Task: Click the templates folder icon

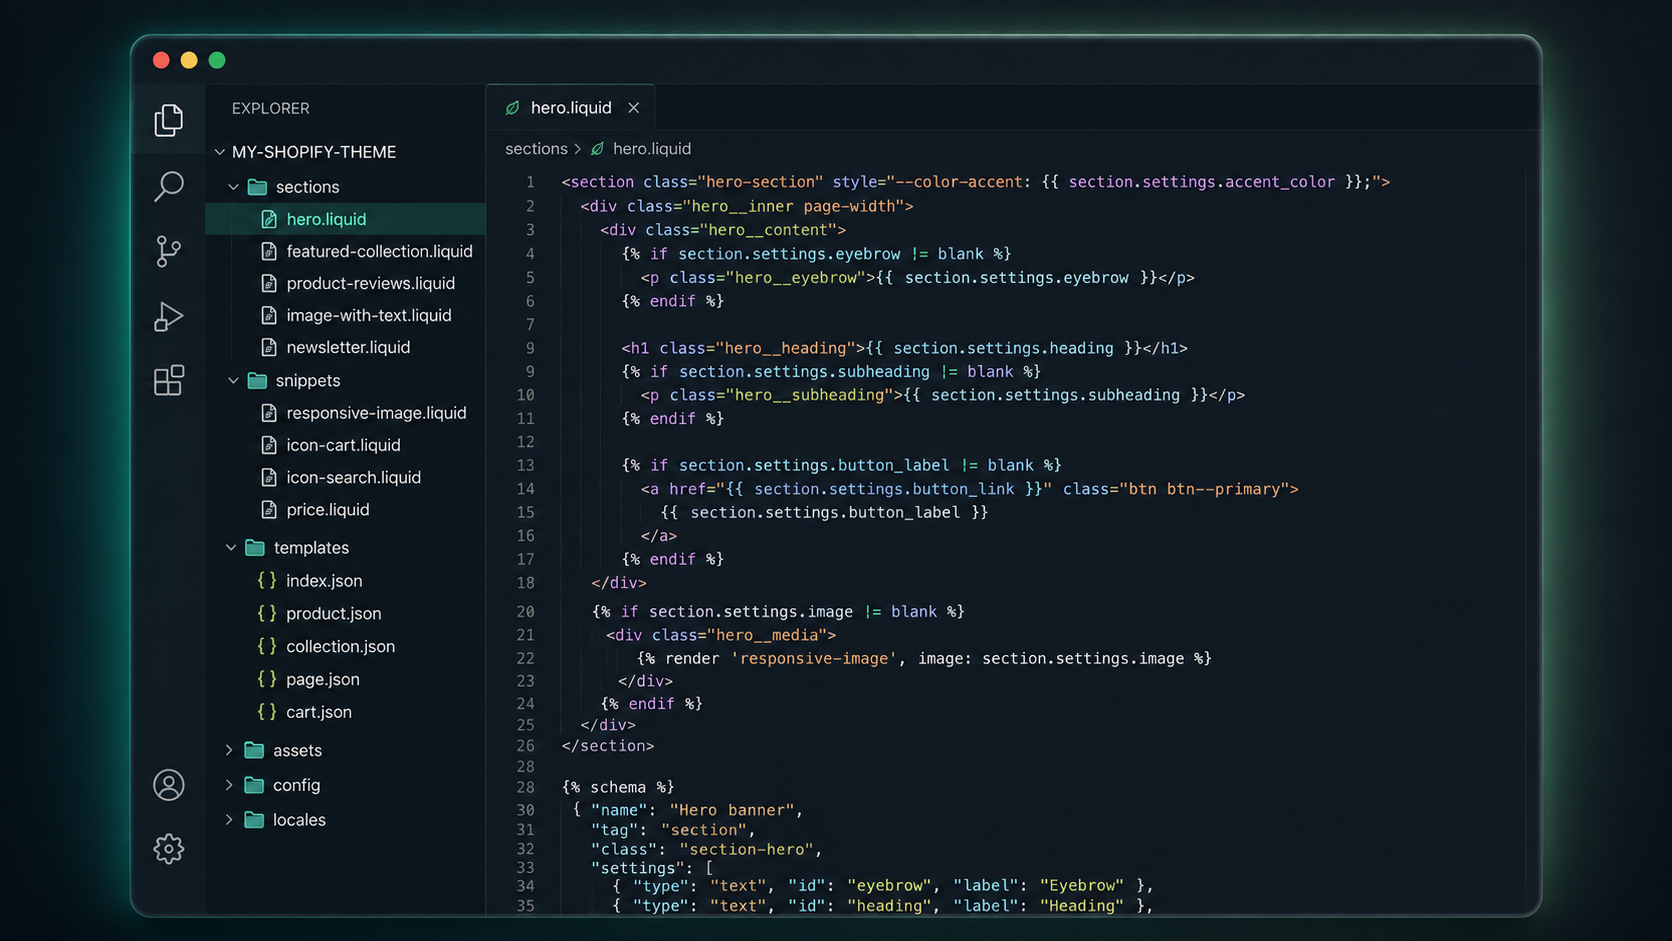Action: coord(255,548)
